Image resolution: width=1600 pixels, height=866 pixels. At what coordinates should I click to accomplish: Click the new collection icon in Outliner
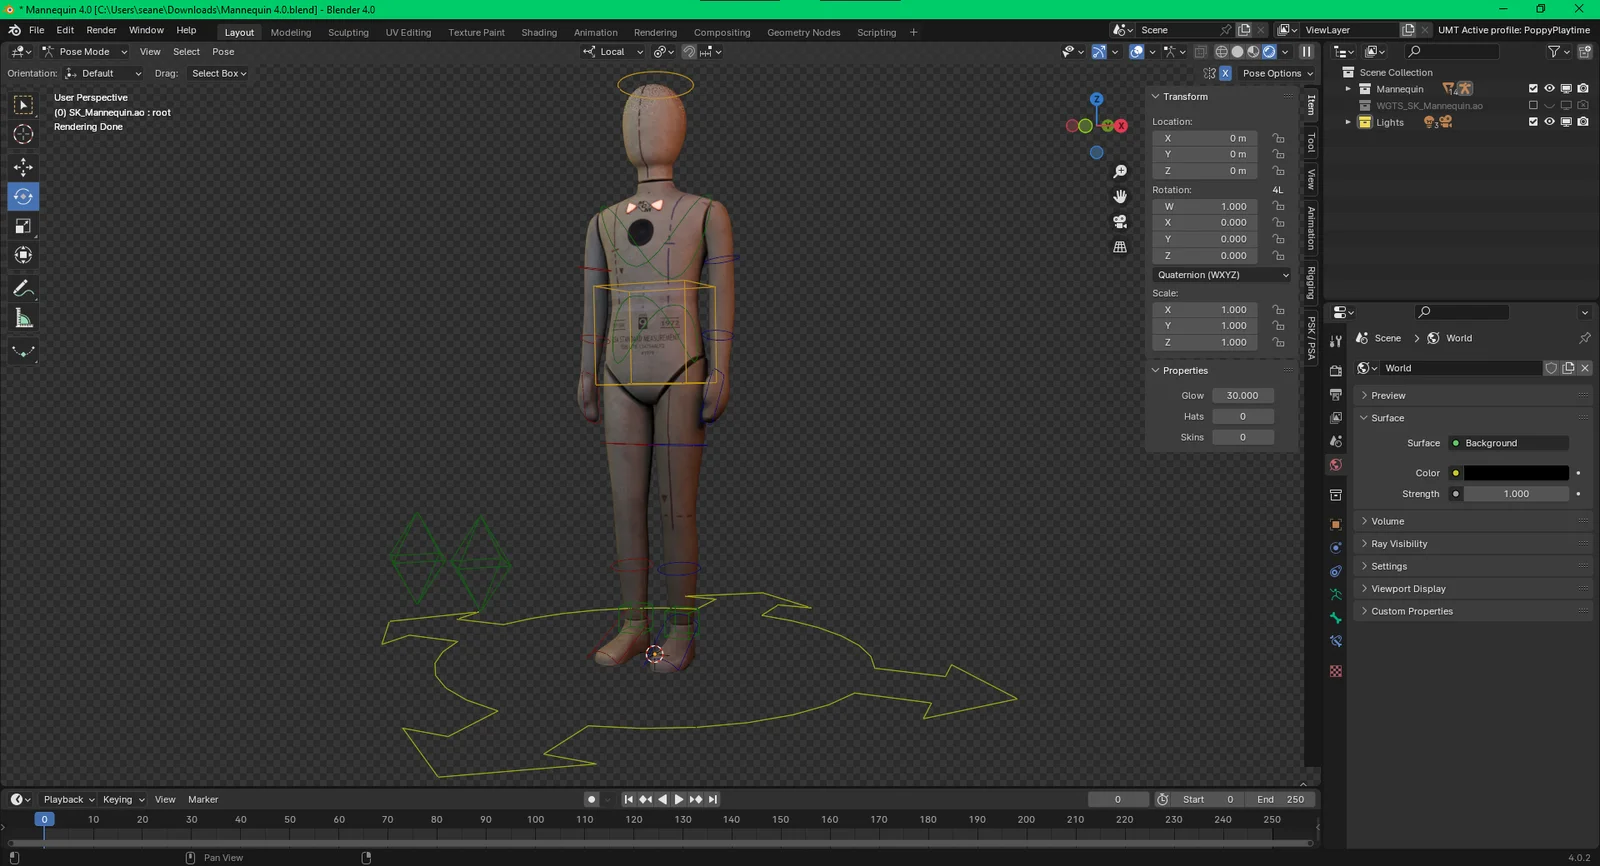1585,51
